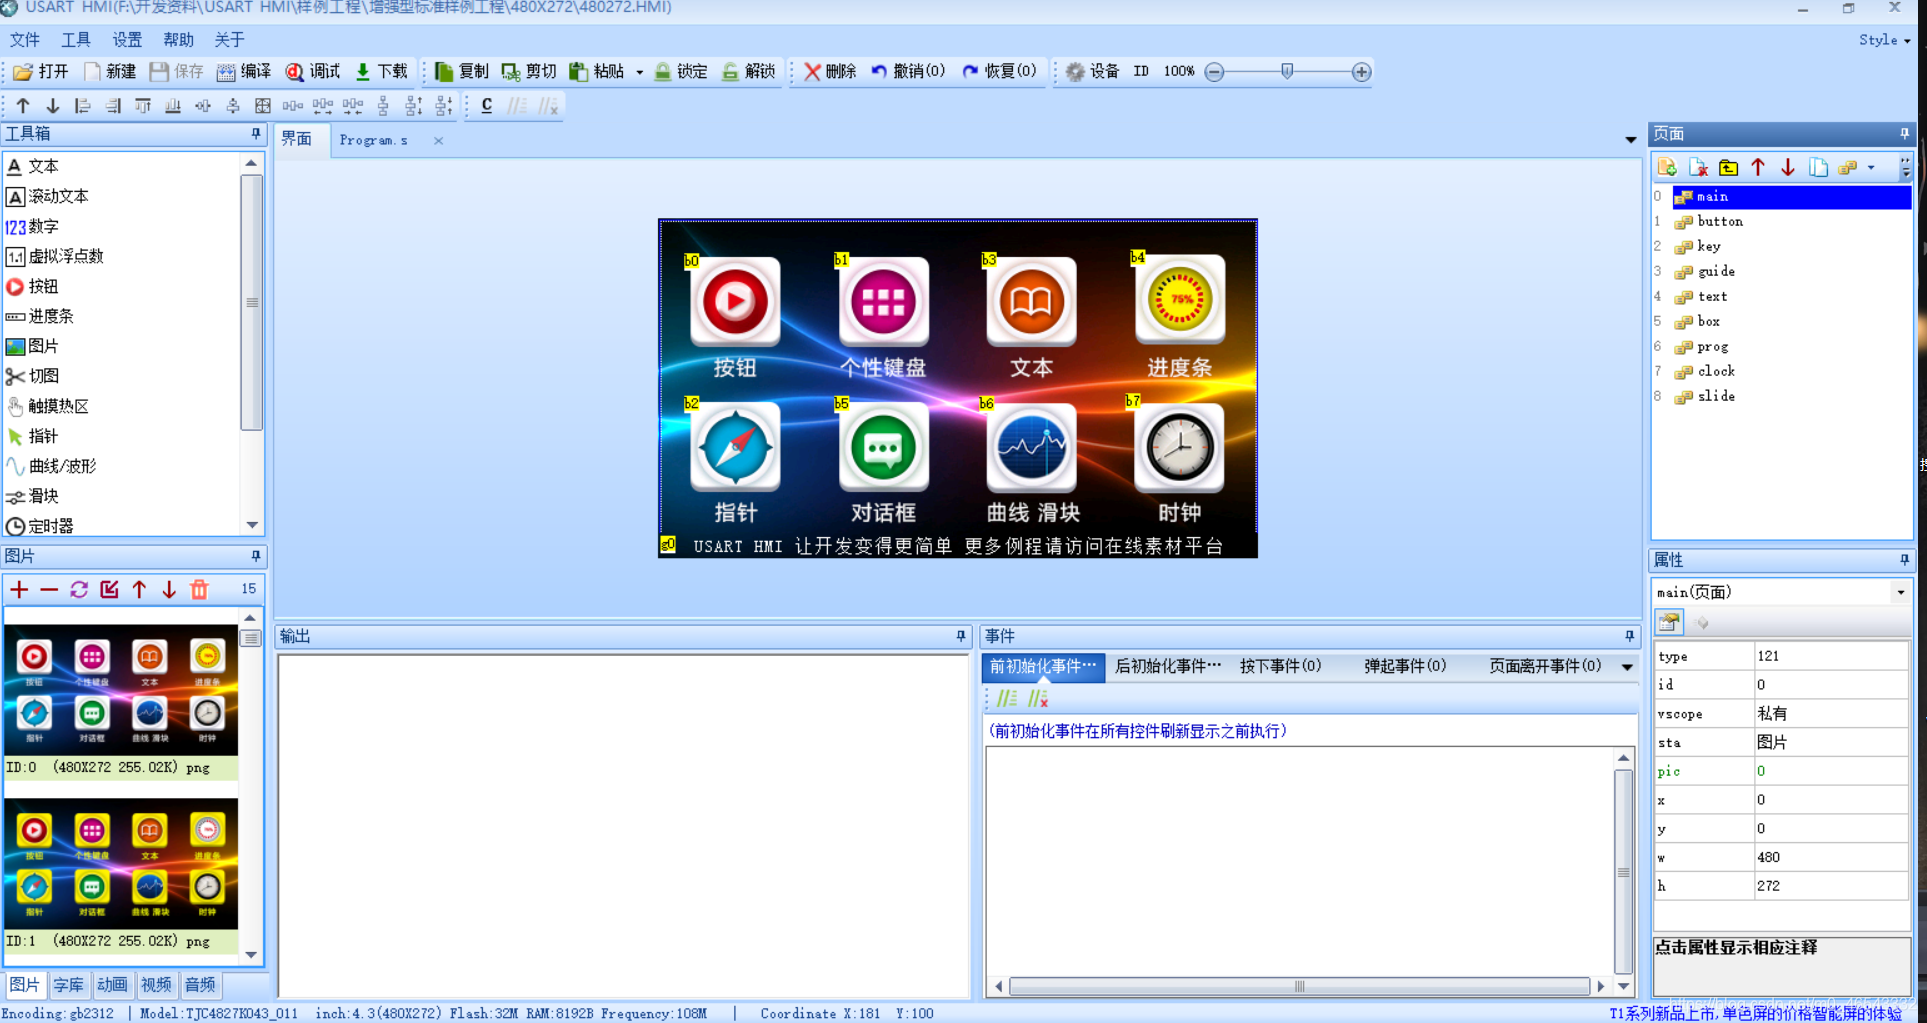Open the main(页面) component dropdown
The height and width of the screenshot is (1023, 1927).
[x=1900, y=592]
